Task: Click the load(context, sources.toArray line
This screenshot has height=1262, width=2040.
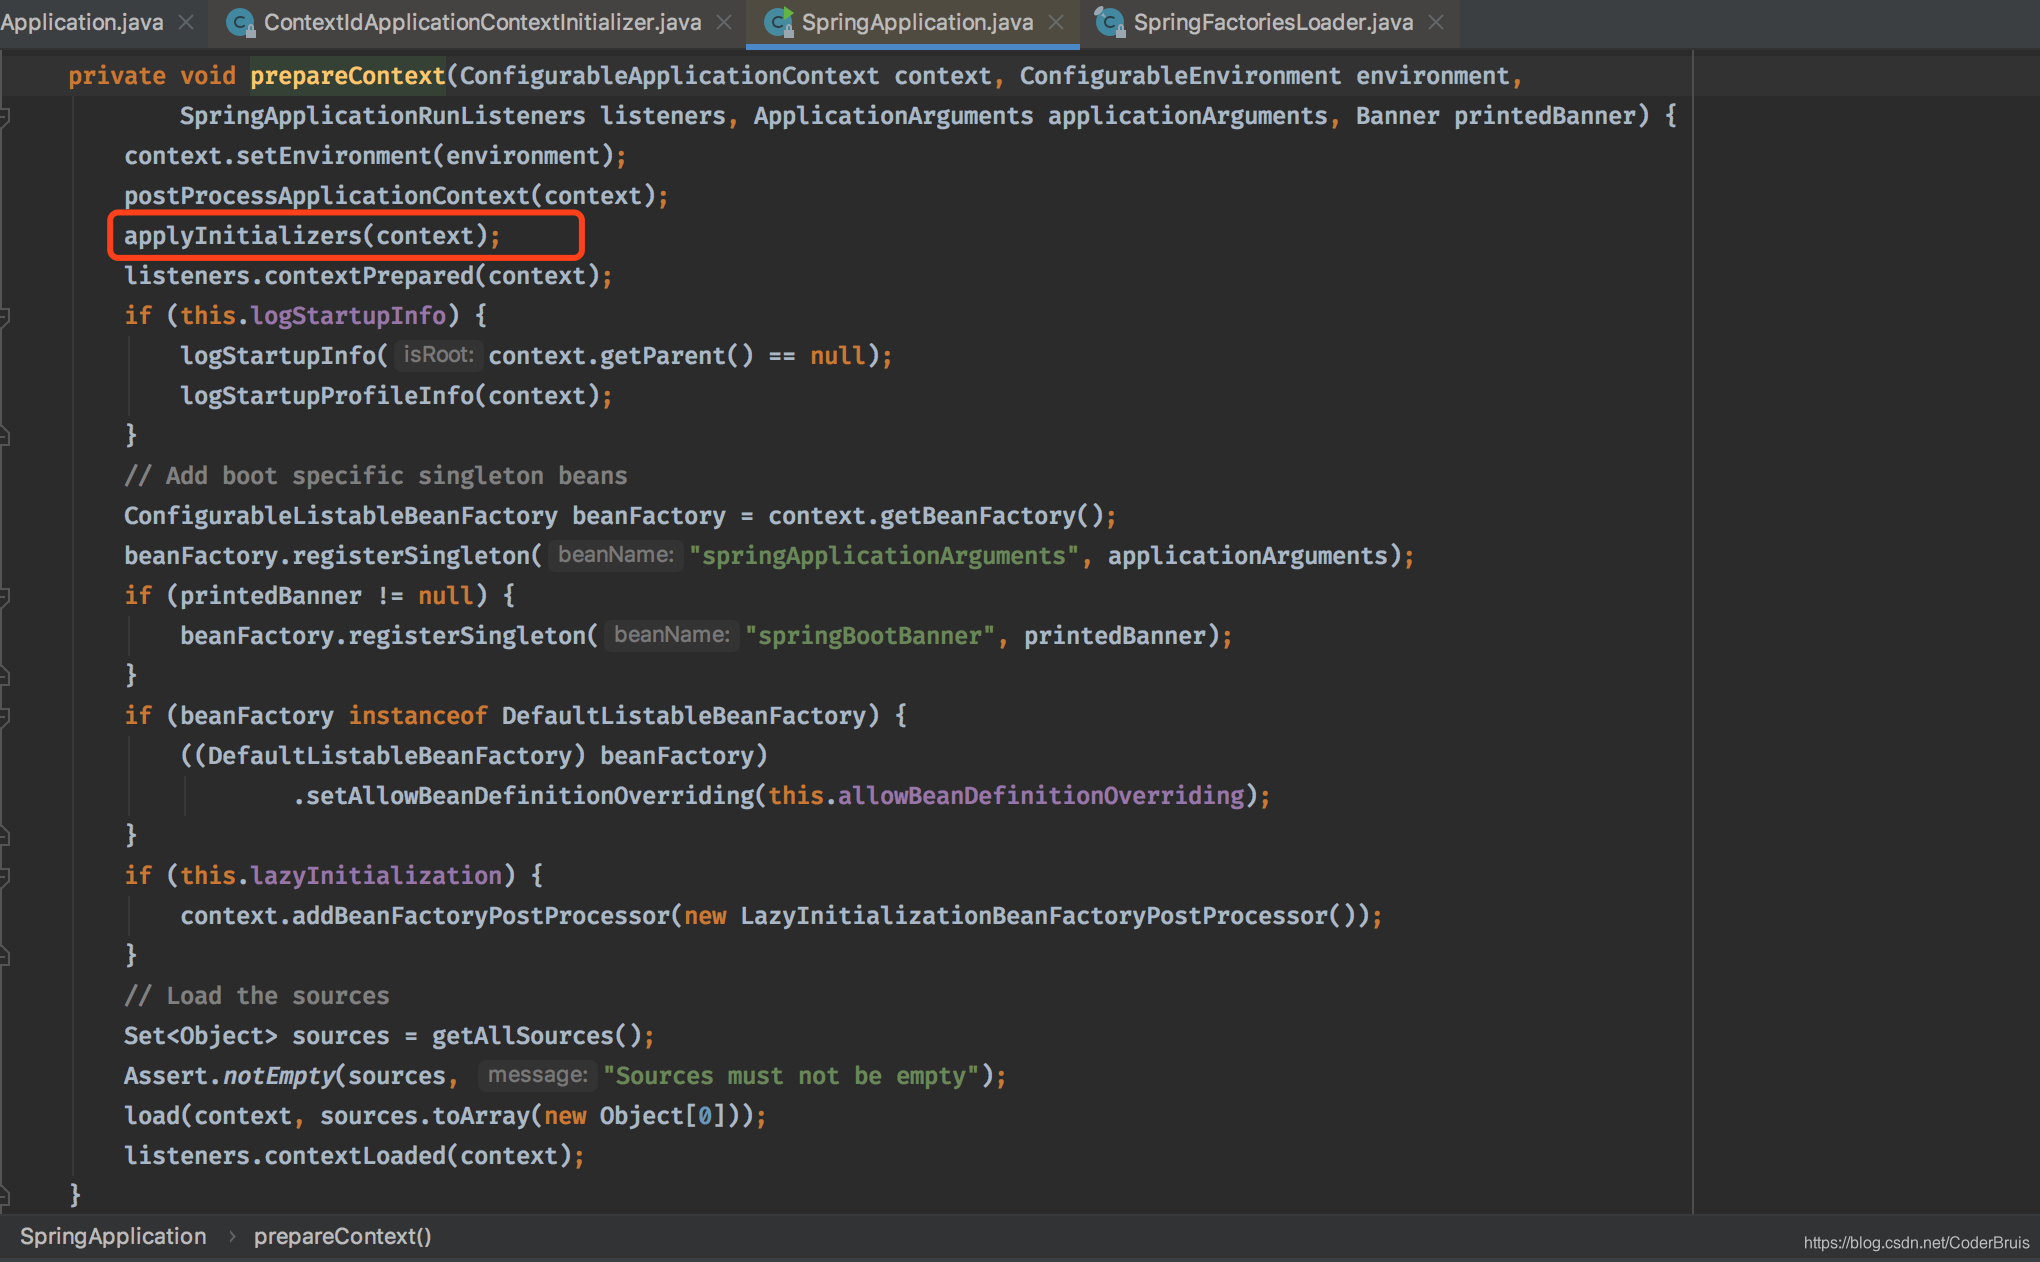Action: point(445,1116)
